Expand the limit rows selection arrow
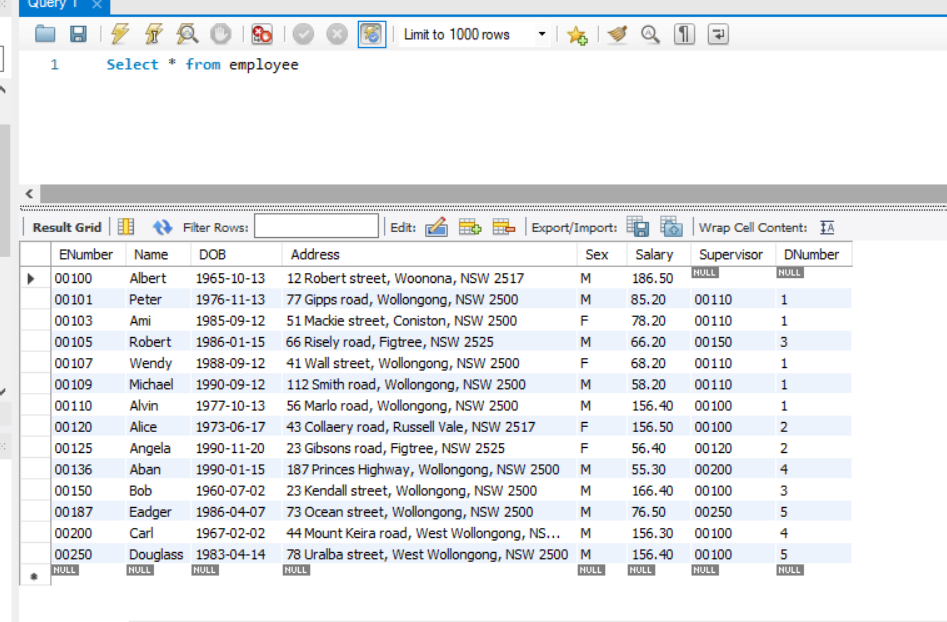Screen dimensions: 947x622 pos(541,34)
